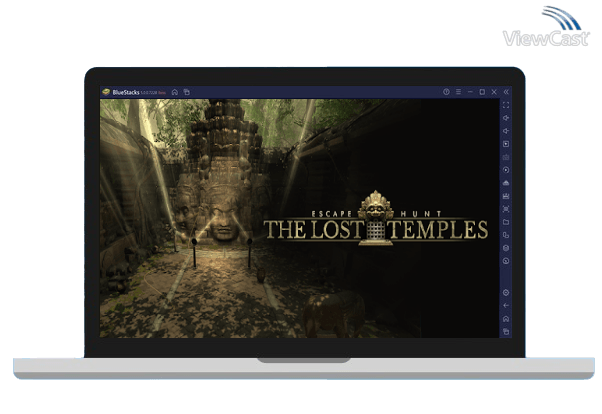This screenshot has height=414, width=602.
Task: Open the hamburger menu in title bar
Action: pos(458,92)
